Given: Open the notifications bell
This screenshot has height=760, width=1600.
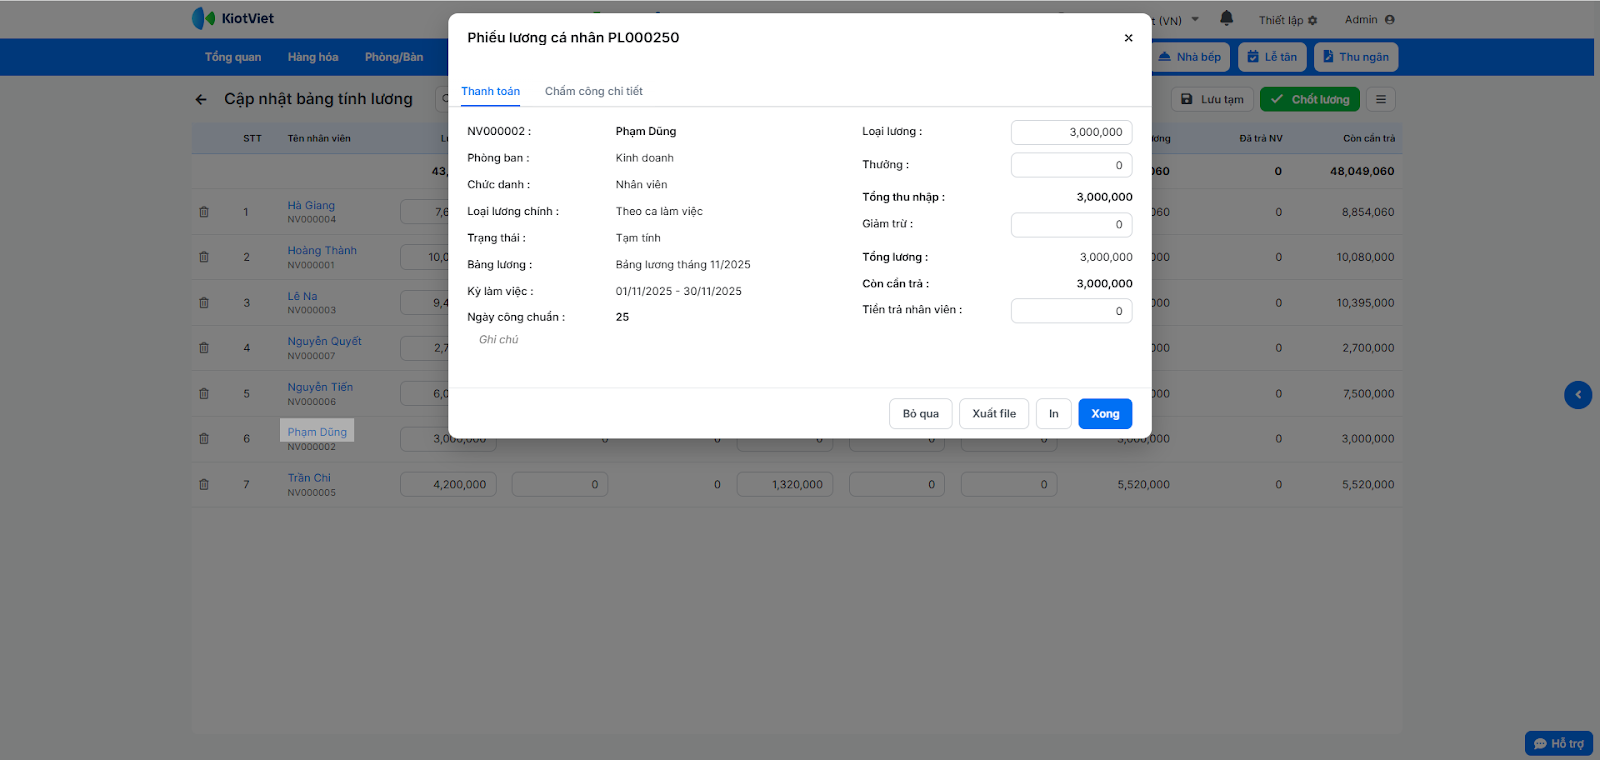Looking at the screenshot, I should click(x=1227, y=18).
